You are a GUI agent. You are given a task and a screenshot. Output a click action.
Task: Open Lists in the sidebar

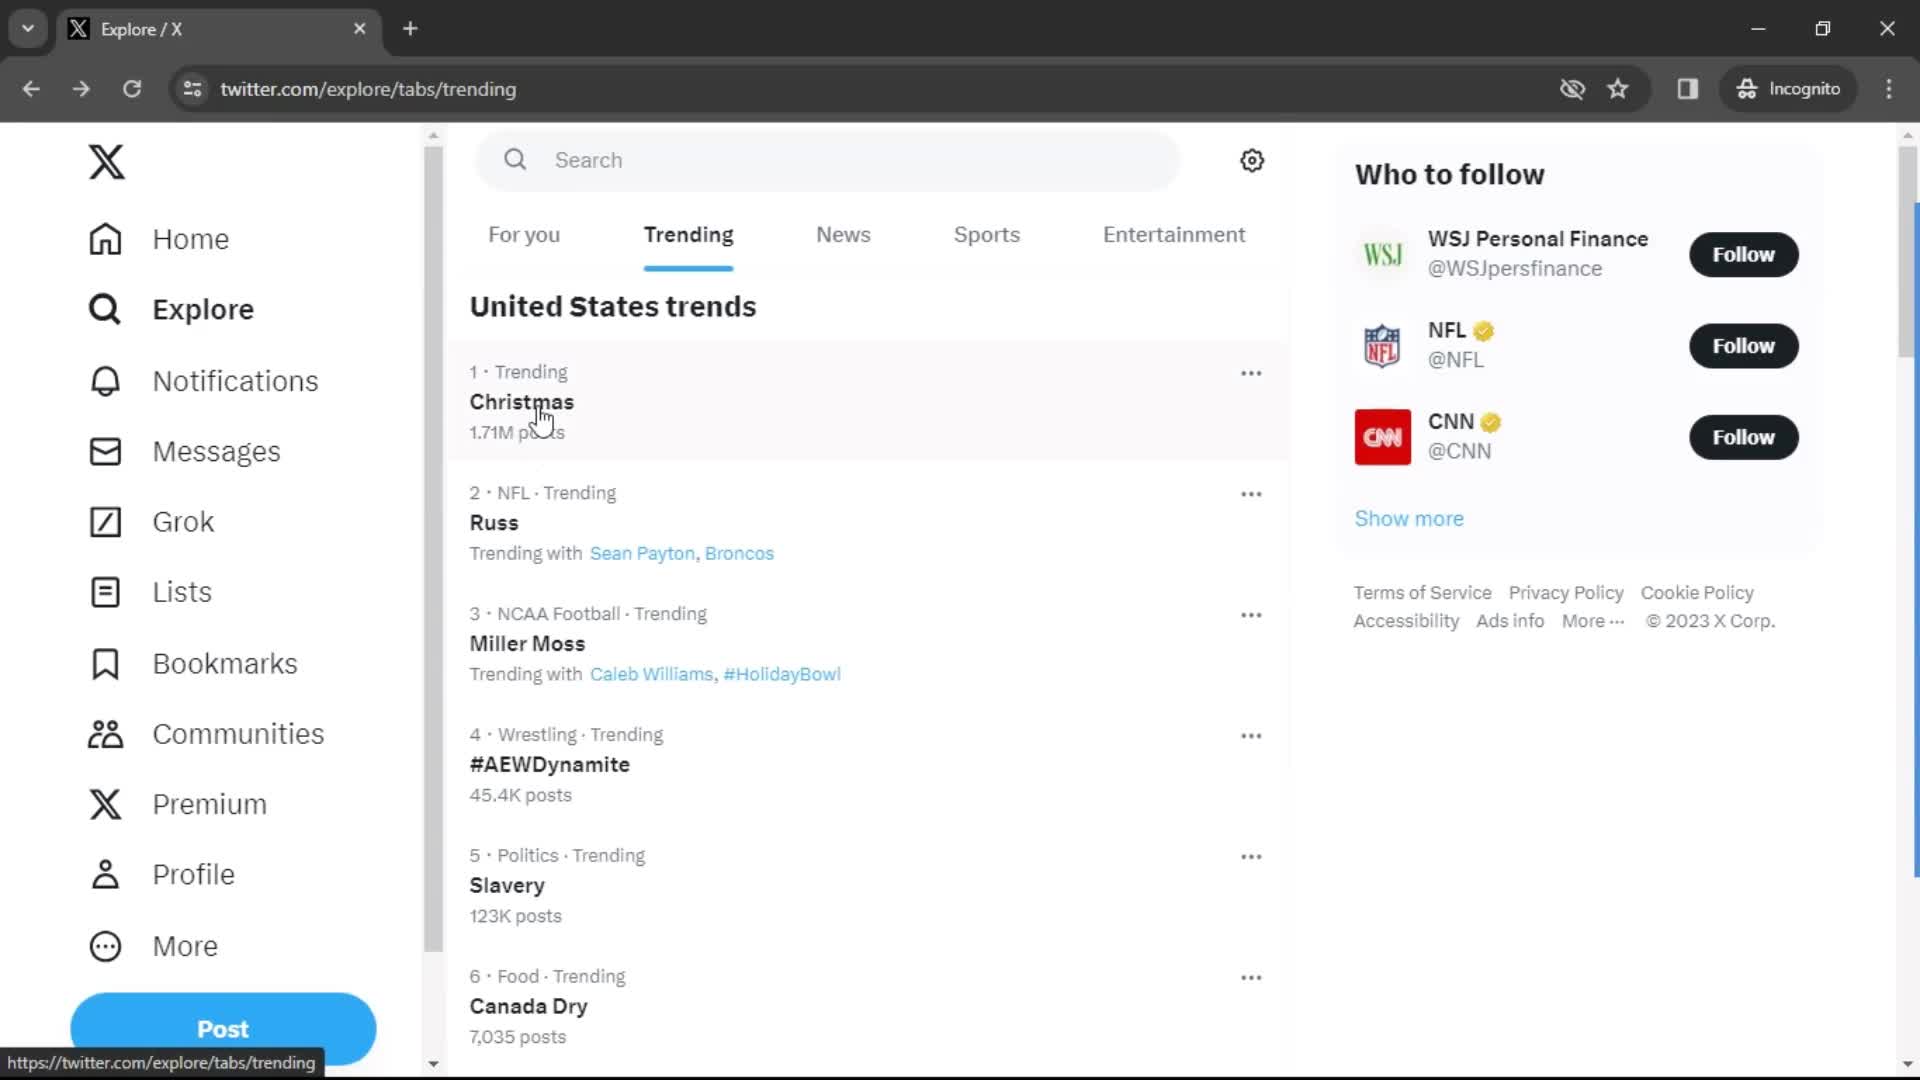coord(151,592)
